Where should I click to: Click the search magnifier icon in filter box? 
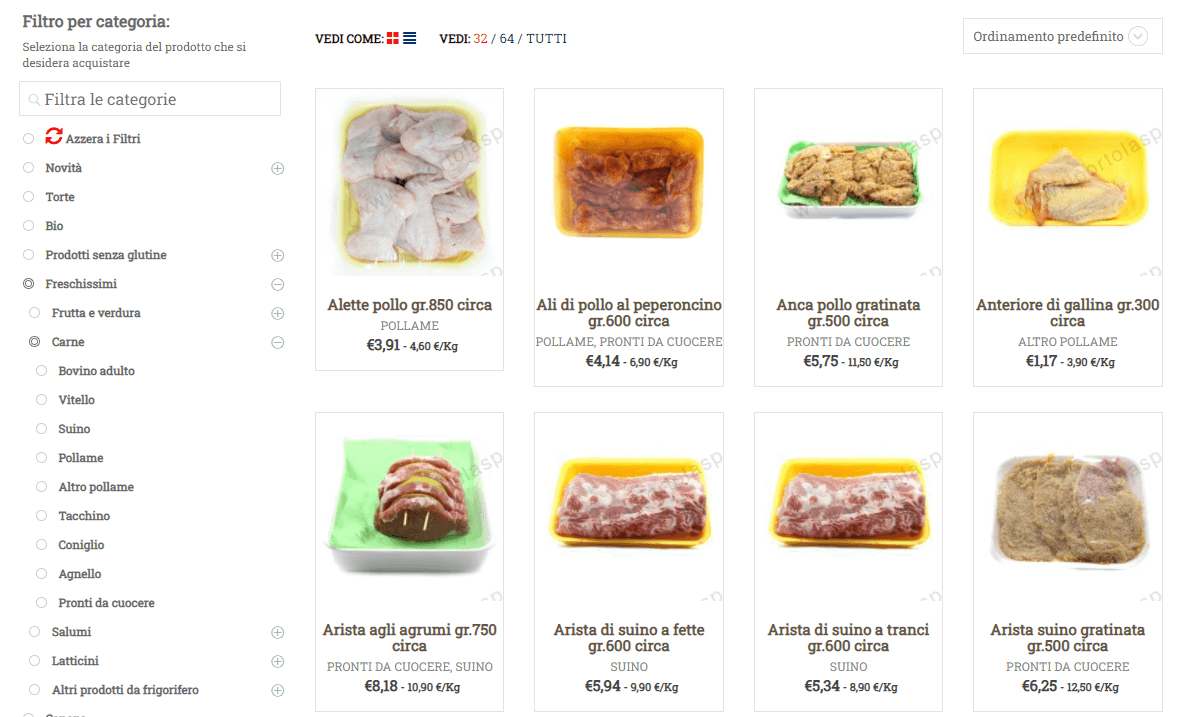point(36,100)
